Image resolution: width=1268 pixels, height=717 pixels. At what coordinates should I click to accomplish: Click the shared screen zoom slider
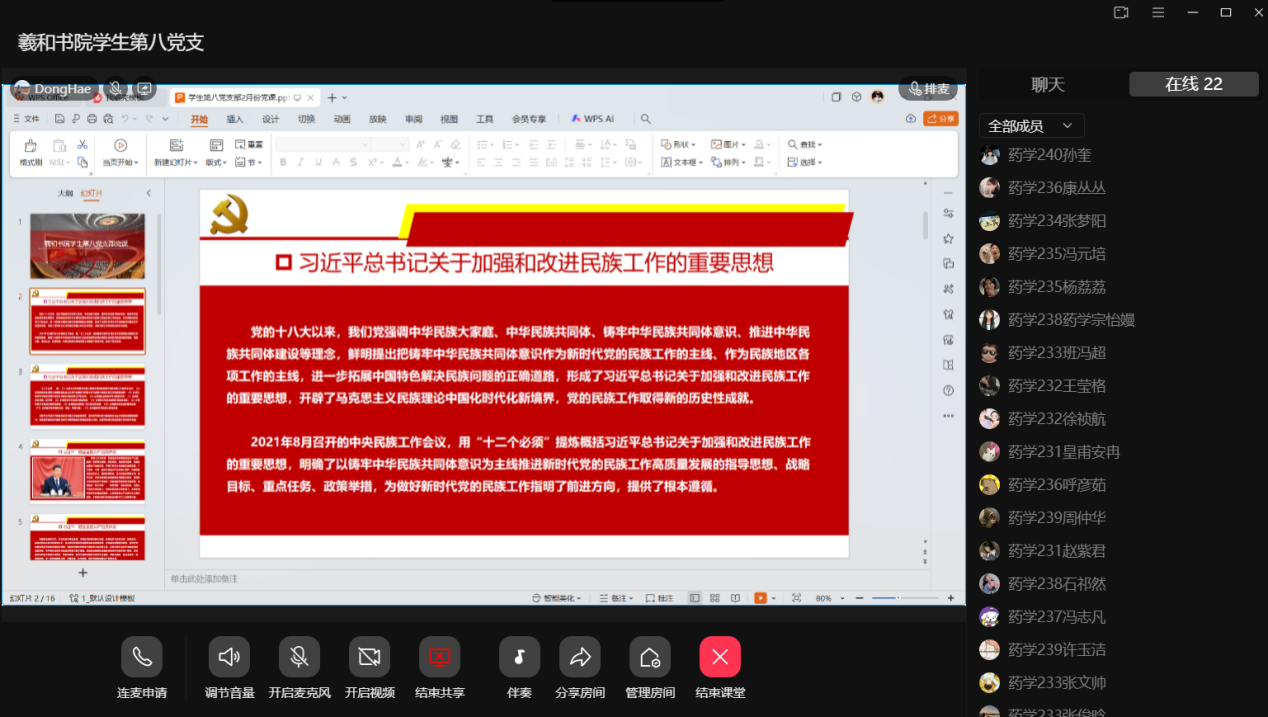coord(897,598)
